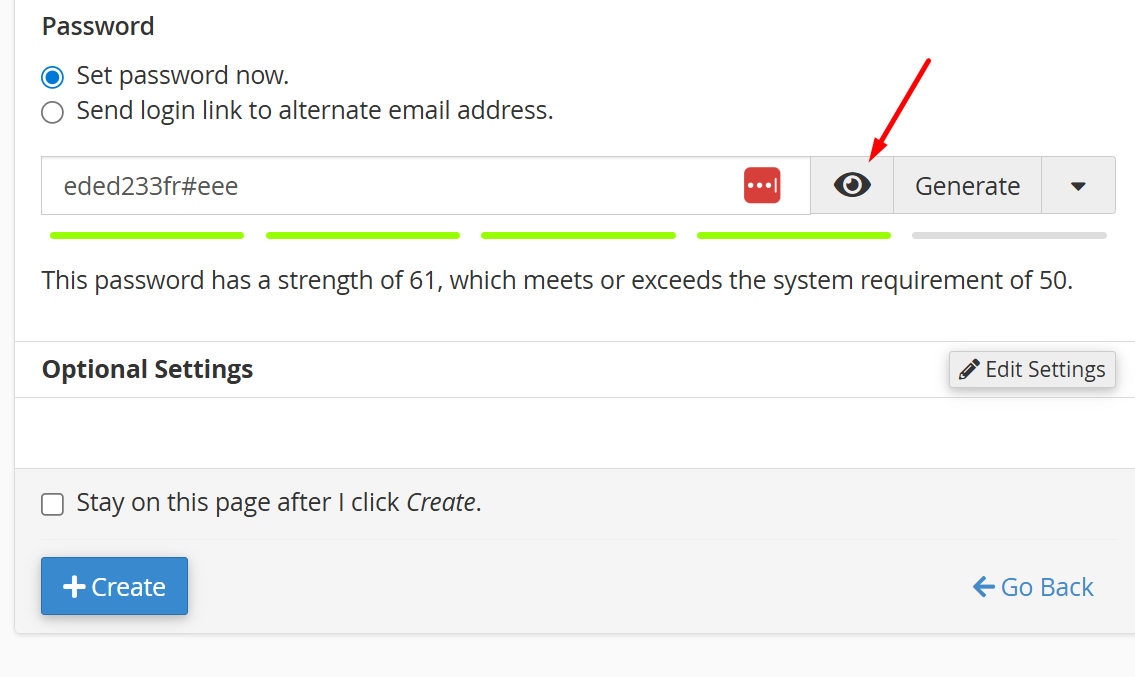Generate a new random password
Viewport: 1135px width, 677px height.
click(967, 185)
